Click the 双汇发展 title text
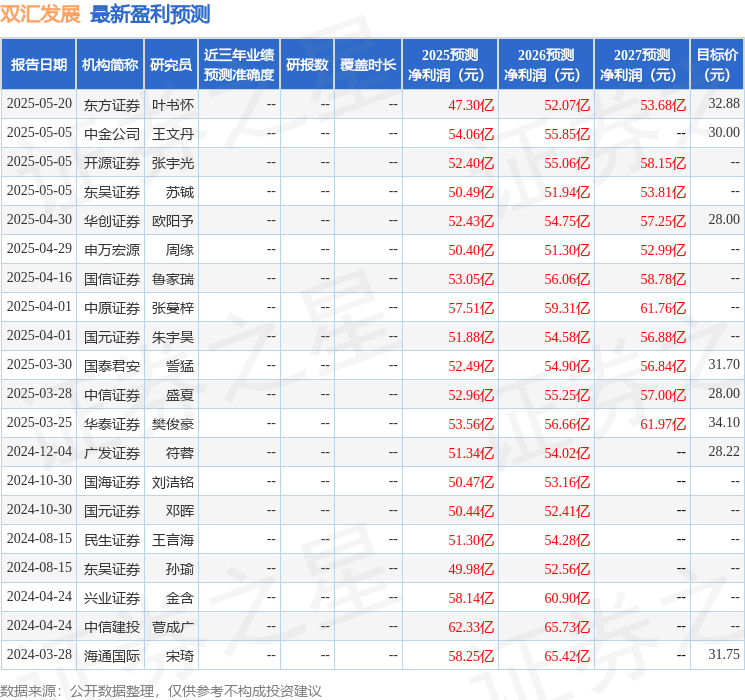 pyautogui.click(x=40, y=14)
